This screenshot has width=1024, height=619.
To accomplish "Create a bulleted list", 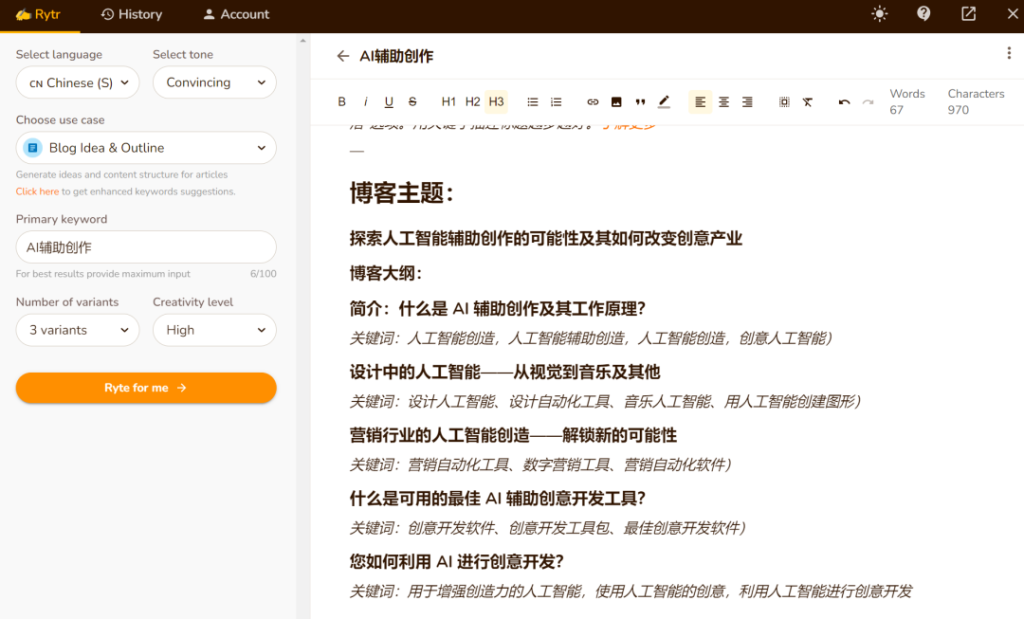I will [531, 101].
